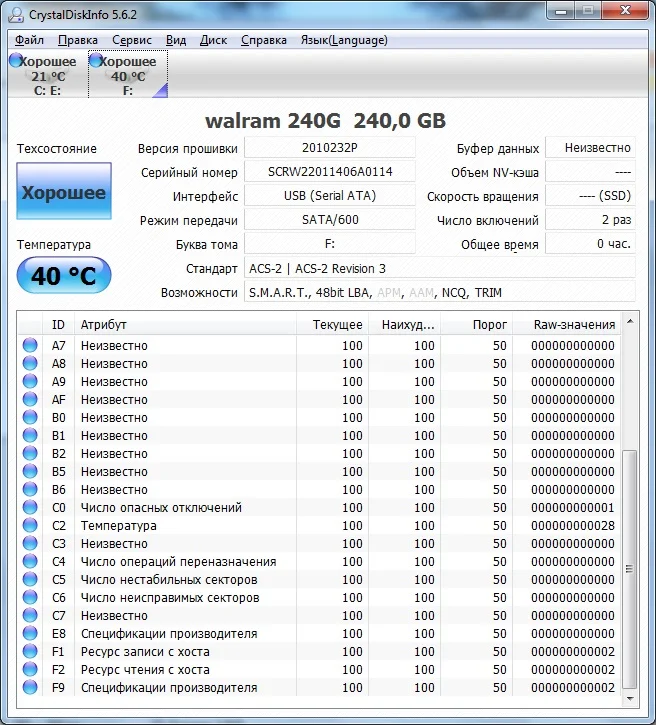
Task: Click the status orb of attribute C0
Action: pyautogui.click(x=30, y=508)
